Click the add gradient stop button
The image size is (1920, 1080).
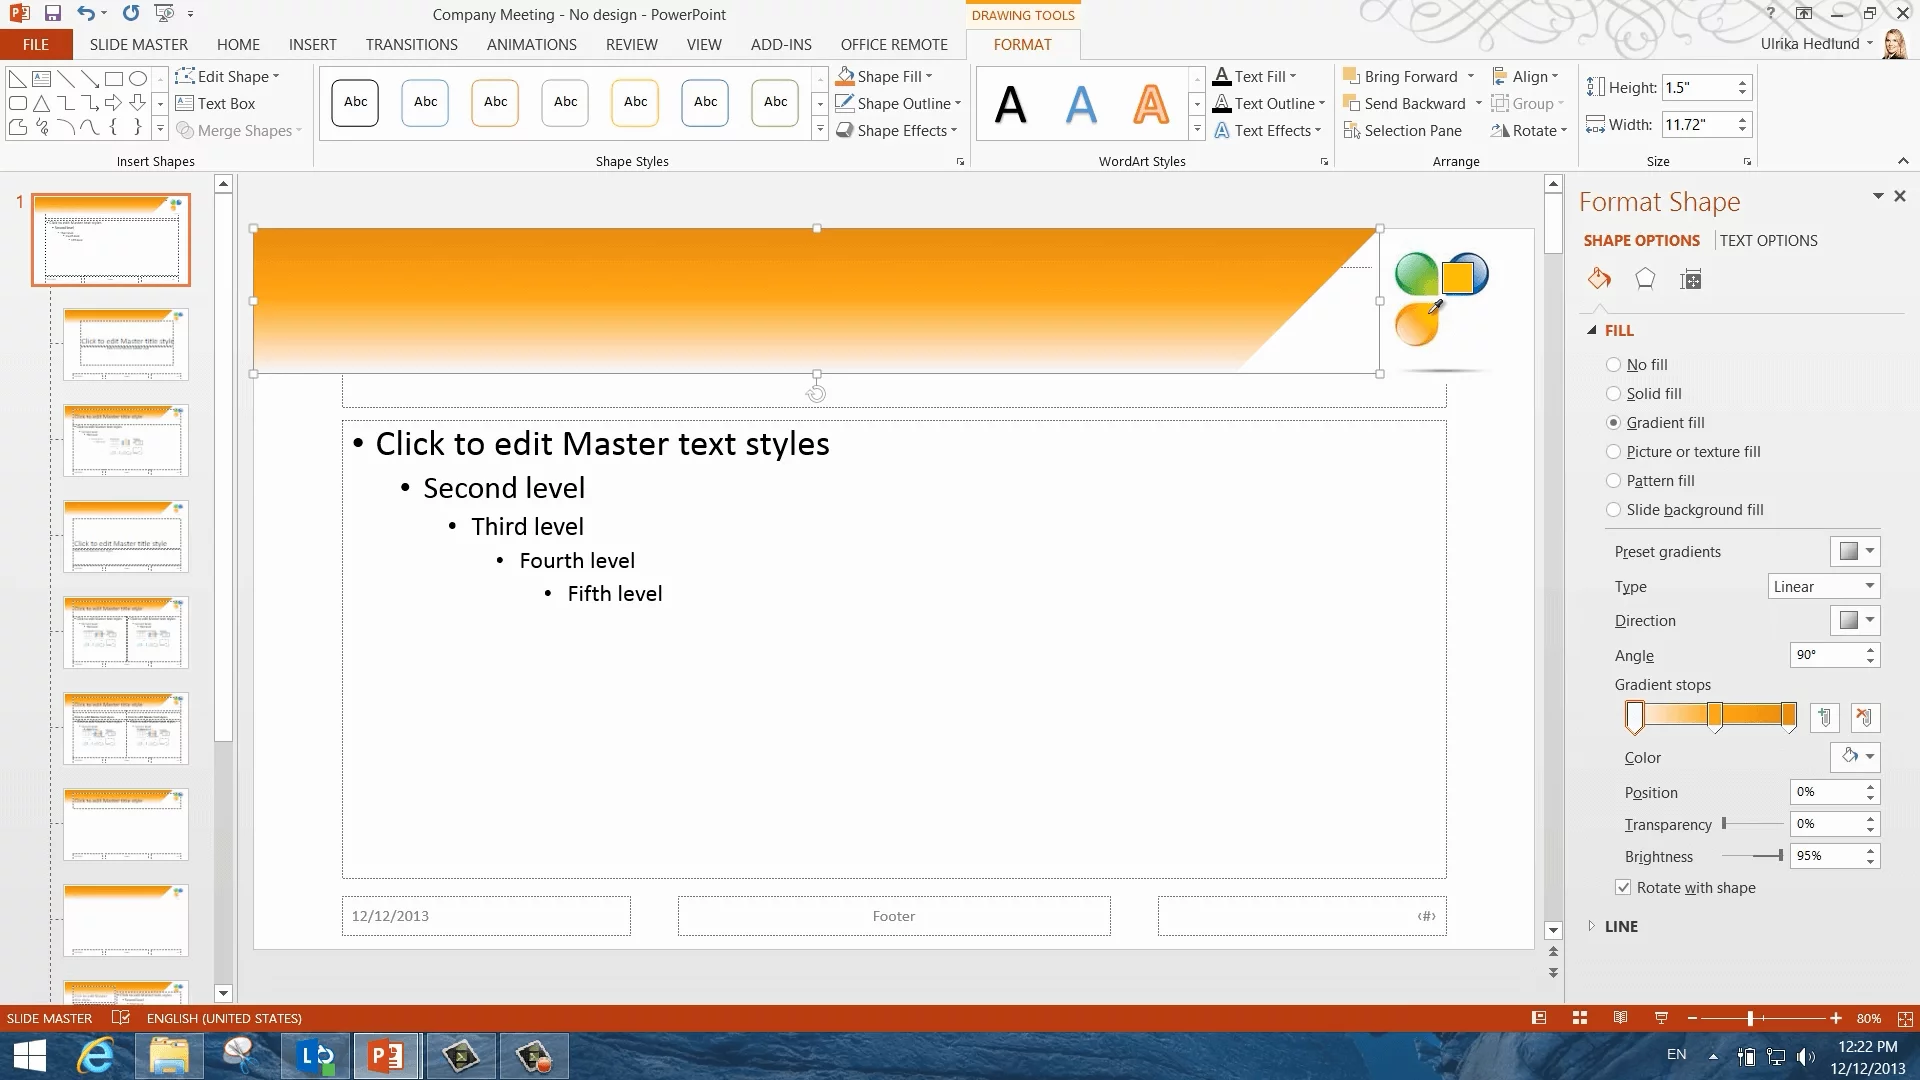click(1824, 717)
